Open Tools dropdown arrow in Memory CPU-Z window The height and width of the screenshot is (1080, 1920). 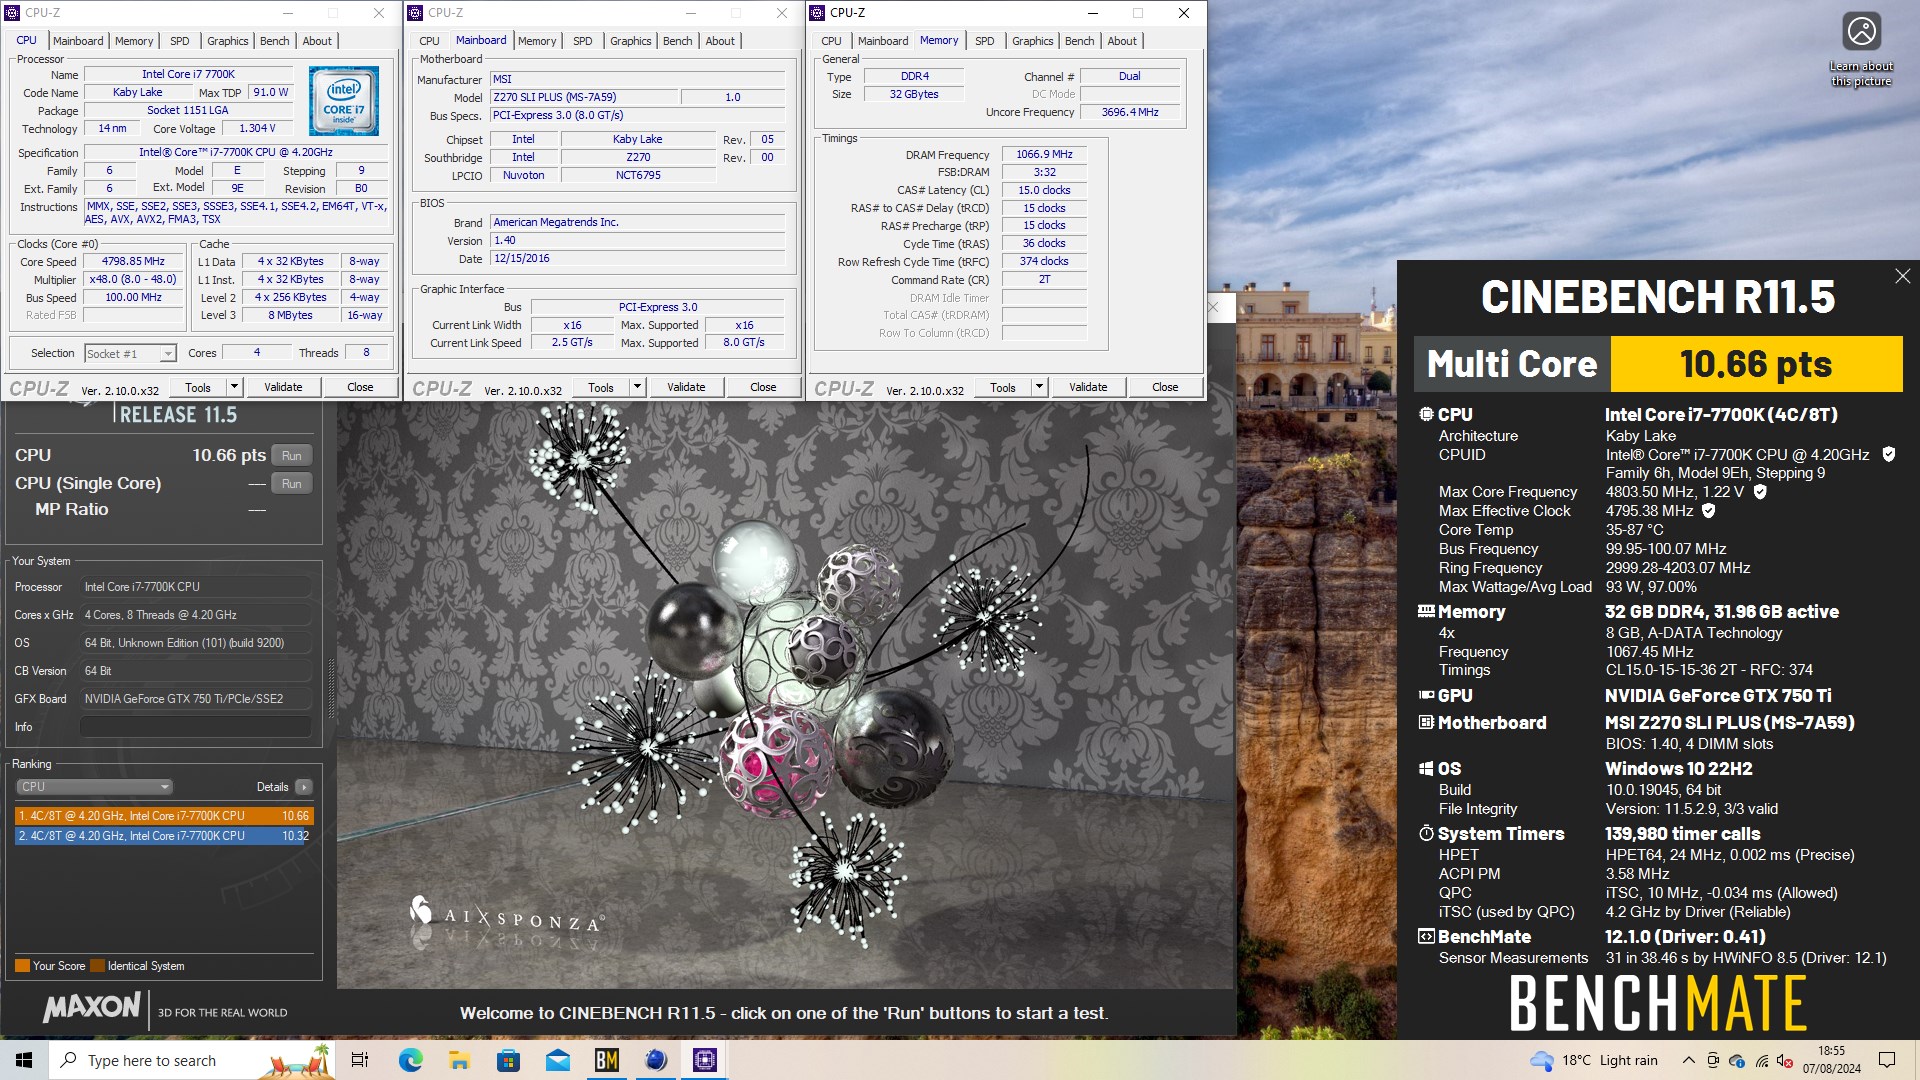[x=1039, y=387]
